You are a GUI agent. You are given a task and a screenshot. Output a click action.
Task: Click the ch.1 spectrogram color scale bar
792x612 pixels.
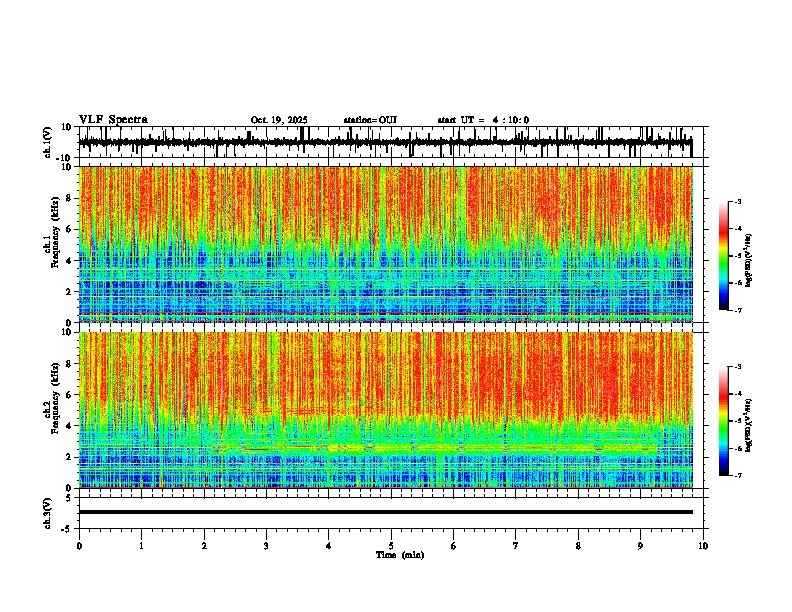coord(723,256)
